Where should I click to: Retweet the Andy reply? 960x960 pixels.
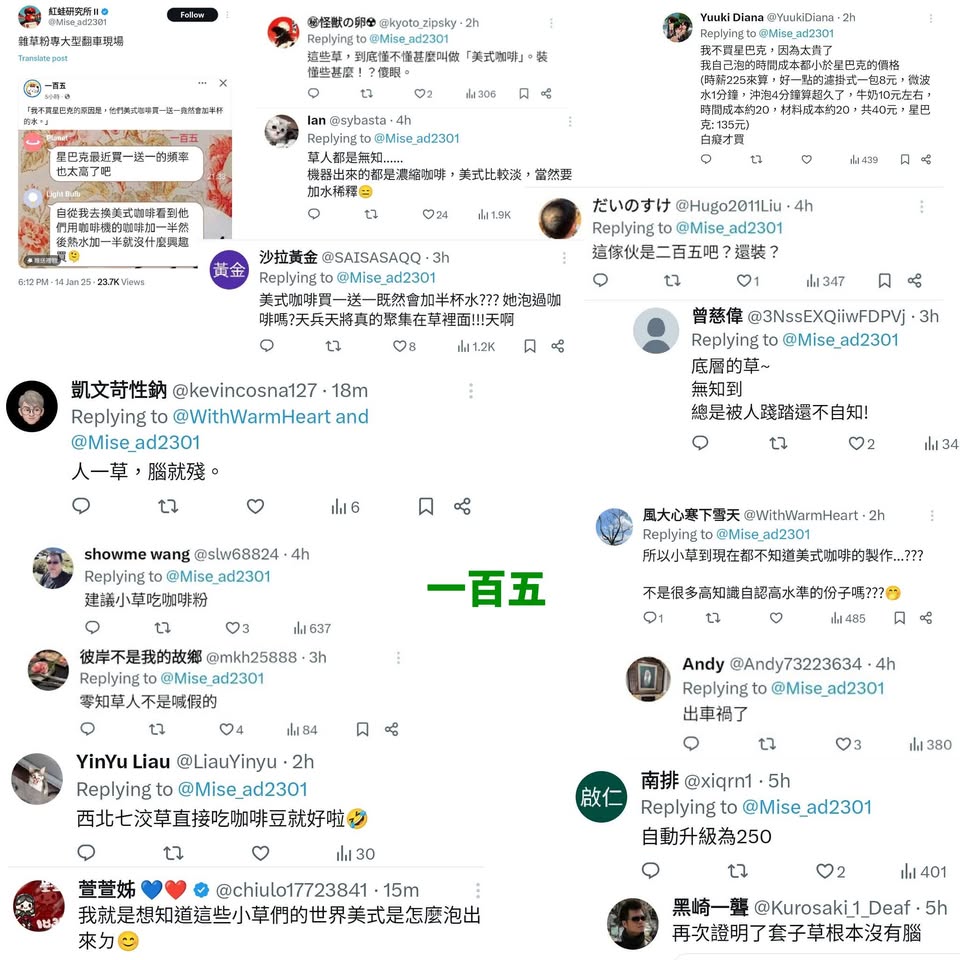pyautogui.click(x=767, y=744)
